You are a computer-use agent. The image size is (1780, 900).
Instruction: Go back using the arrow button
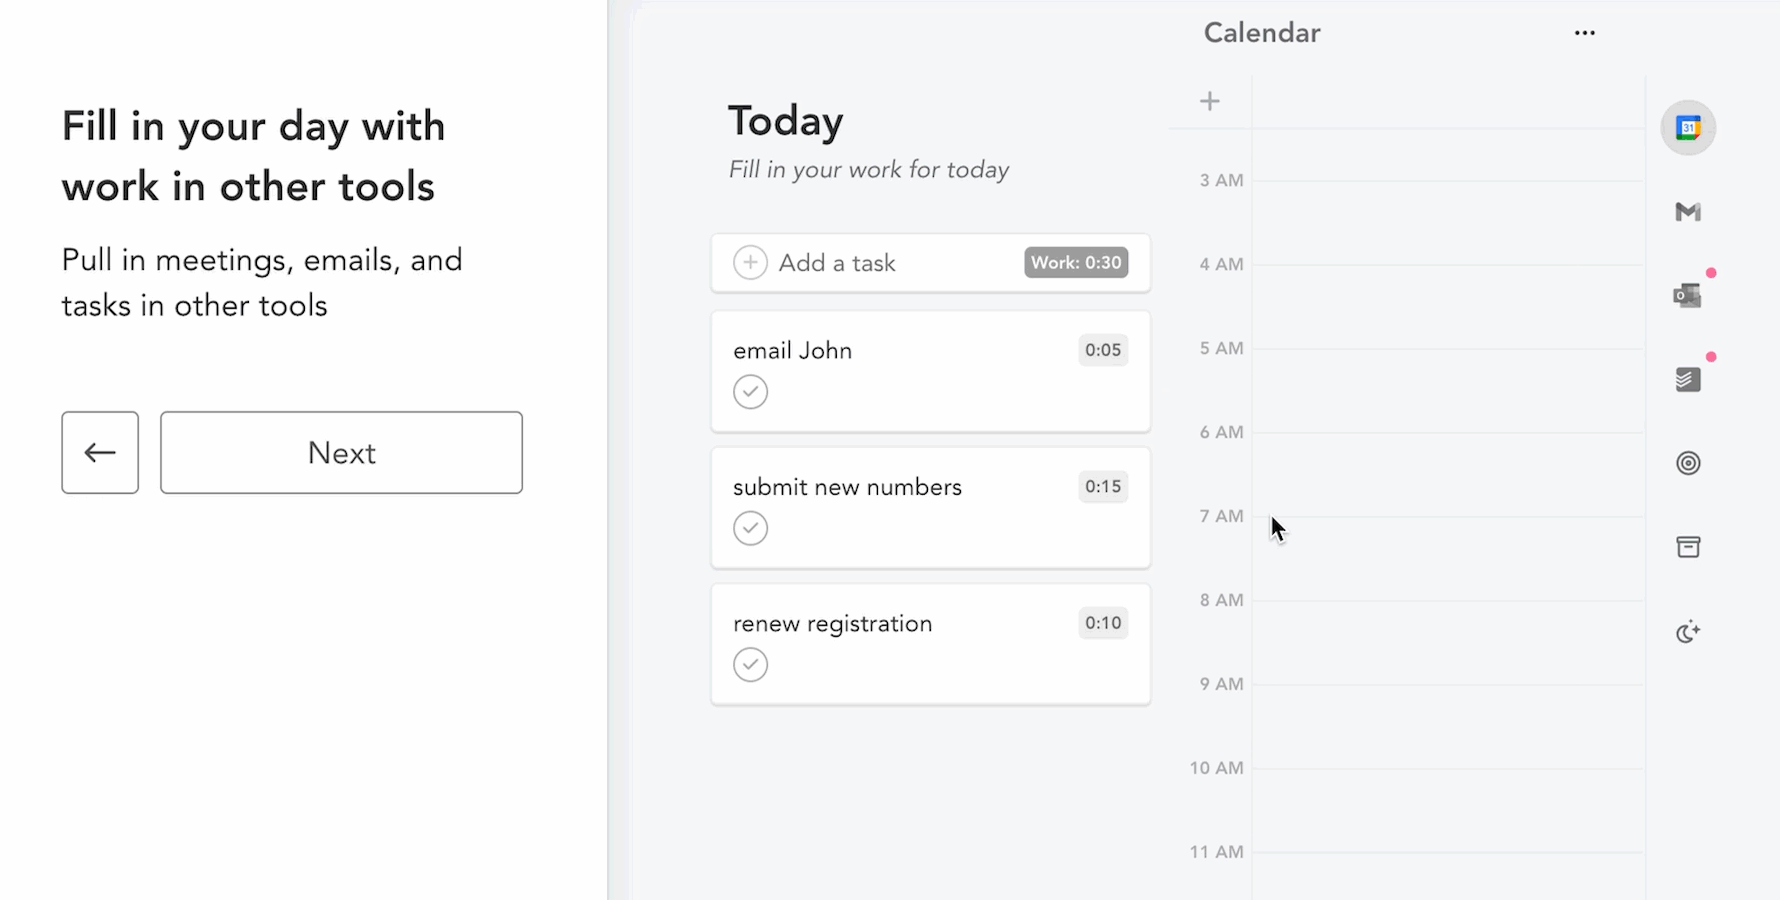[100, 452]
